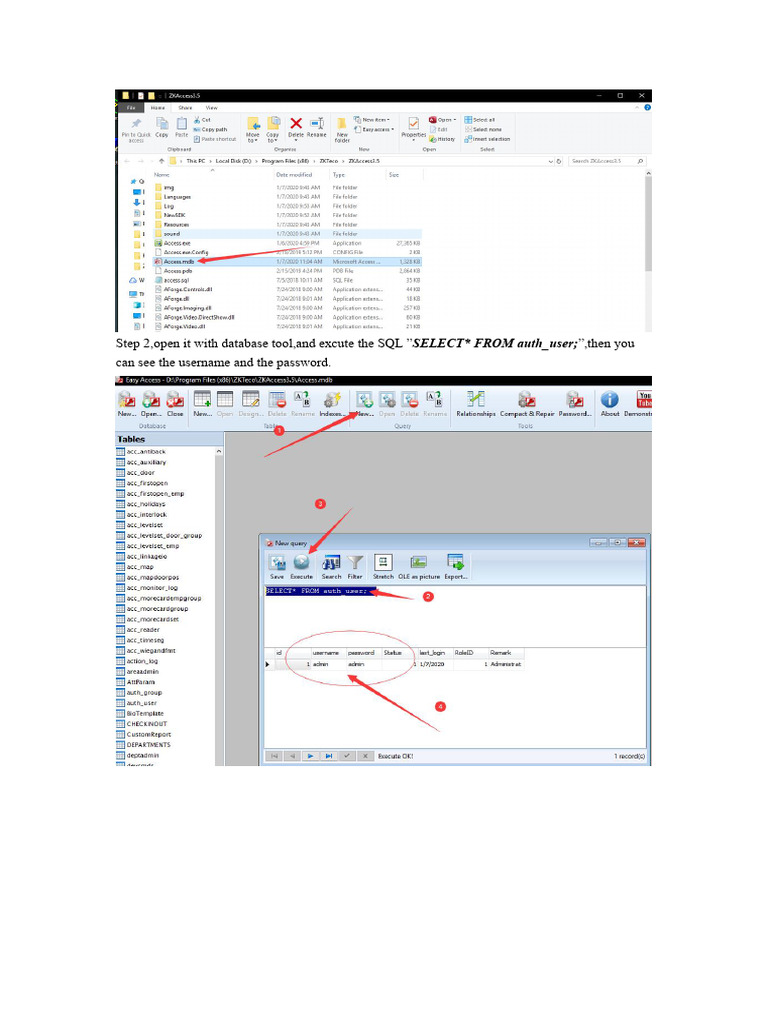This screenshot has height=1024, width=768.
Task: Click the Search ZKAccess3.5 box
Action: pos(607,161)
